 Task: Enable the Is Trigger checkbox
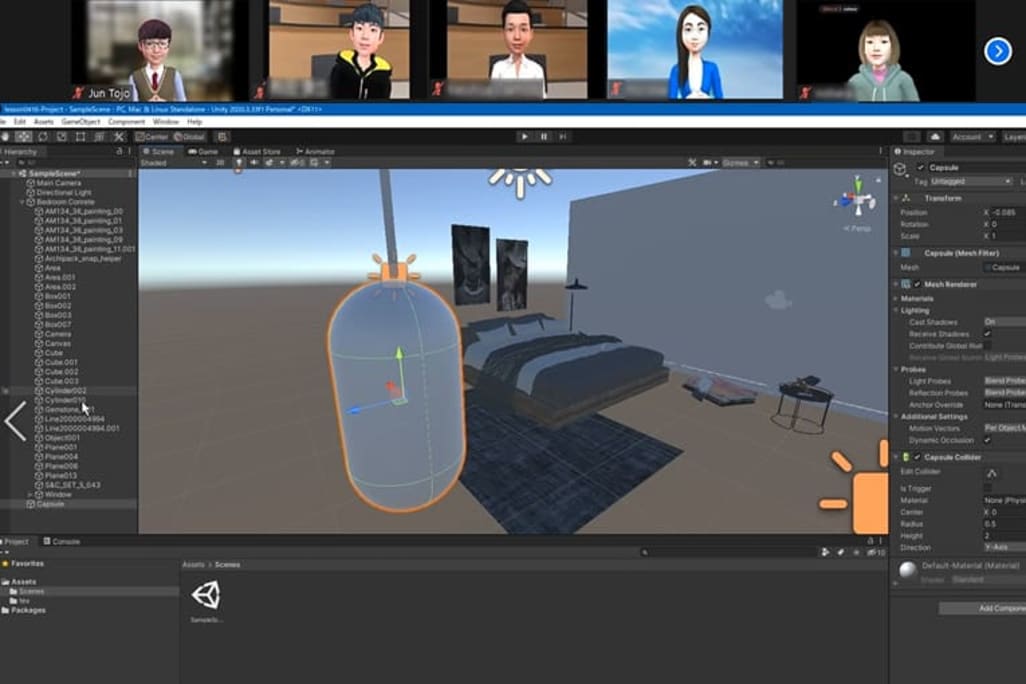tap(987, 488)
